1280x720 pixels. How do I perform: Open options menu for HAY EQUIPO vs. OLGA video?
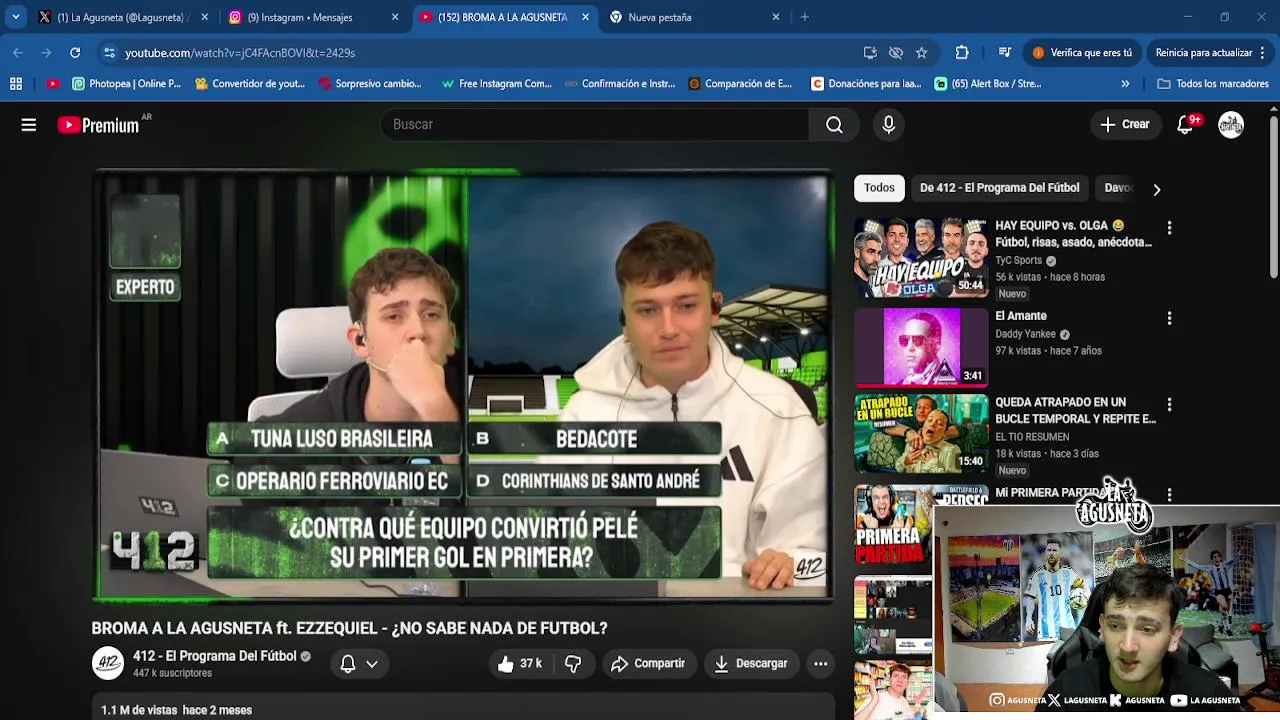tap(1169, 228)
